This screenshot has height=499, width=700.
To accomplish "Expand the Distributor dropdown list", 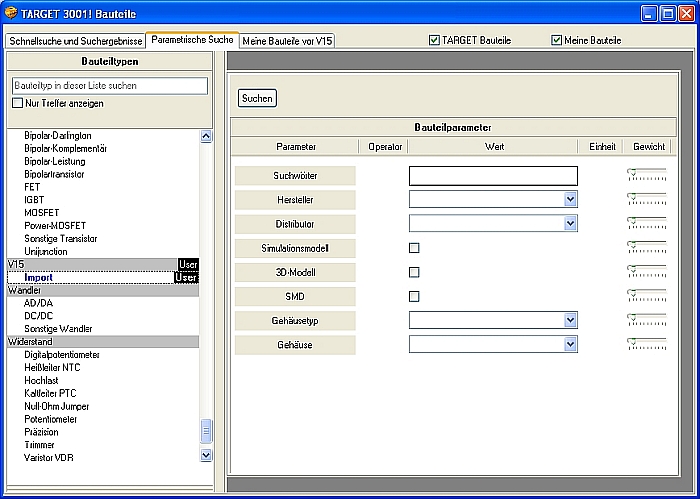I will click(x=570, y=224).
